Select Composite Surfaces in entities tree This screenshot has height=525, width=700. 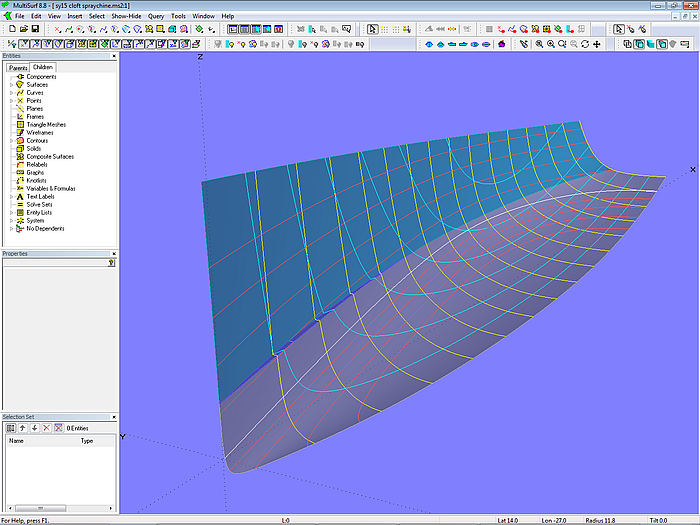tap(50, 157)
